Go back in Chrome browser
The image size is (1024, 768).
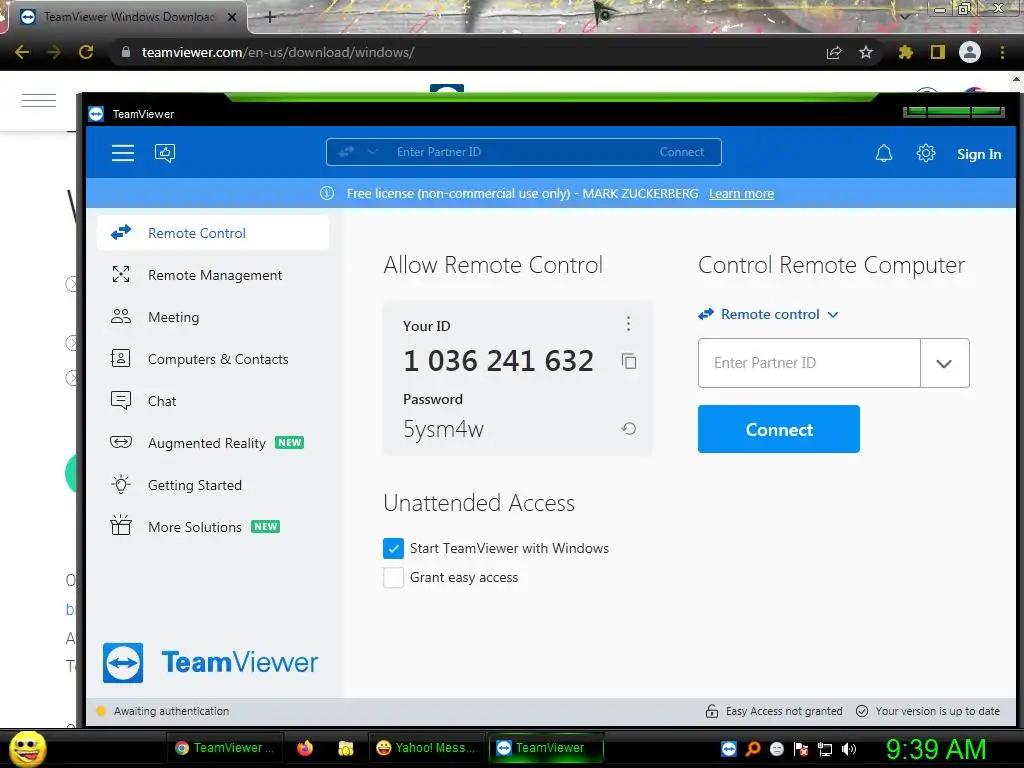22,52
